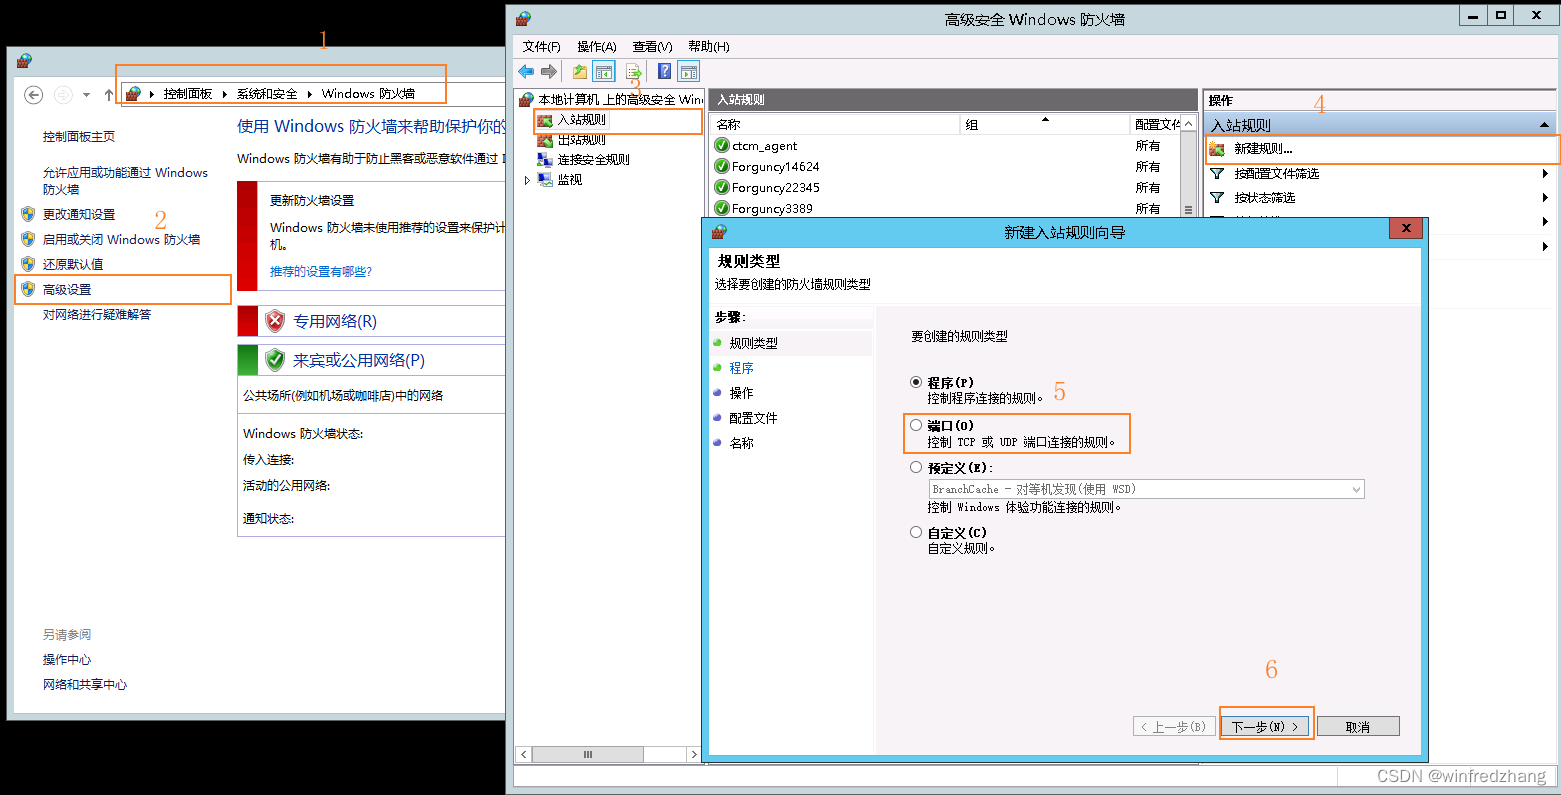
Task: Open the 查看(V) menu
Action: [652, 46]
